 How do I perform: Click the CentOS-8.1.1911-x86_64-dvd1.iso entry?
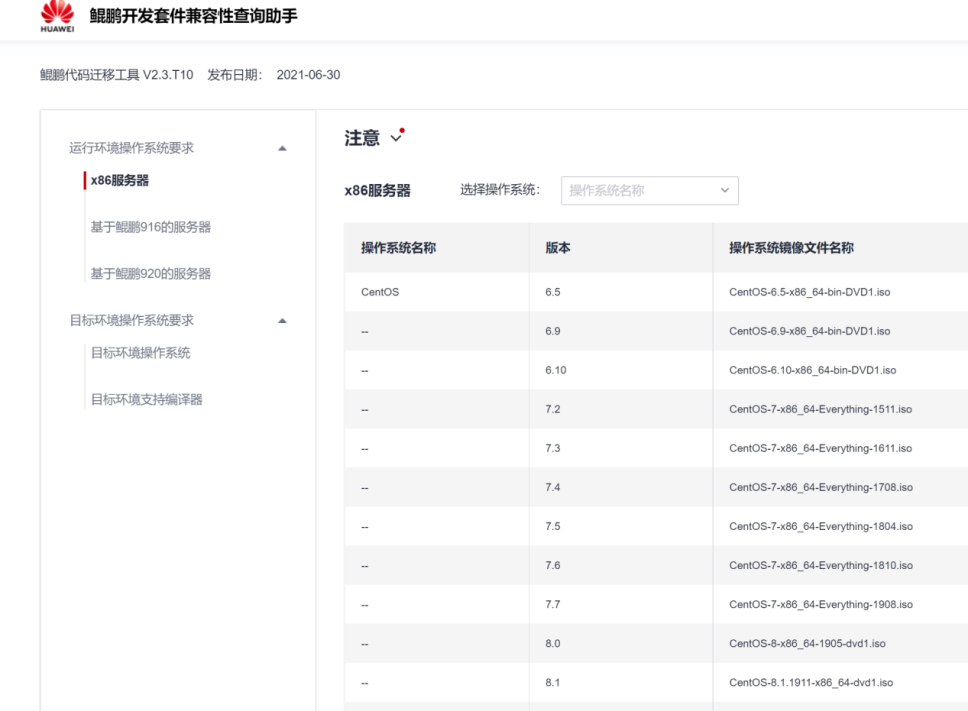[x=810, y=683]
